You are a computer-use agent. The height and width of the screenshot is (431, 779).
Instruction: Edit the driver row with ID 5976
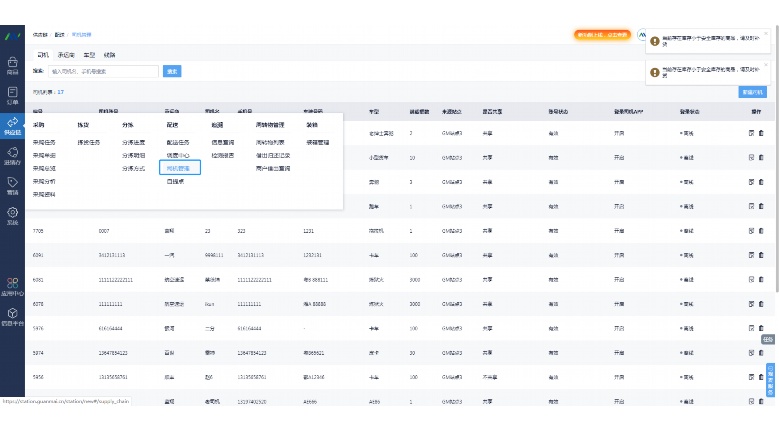(x=751, y=328)
